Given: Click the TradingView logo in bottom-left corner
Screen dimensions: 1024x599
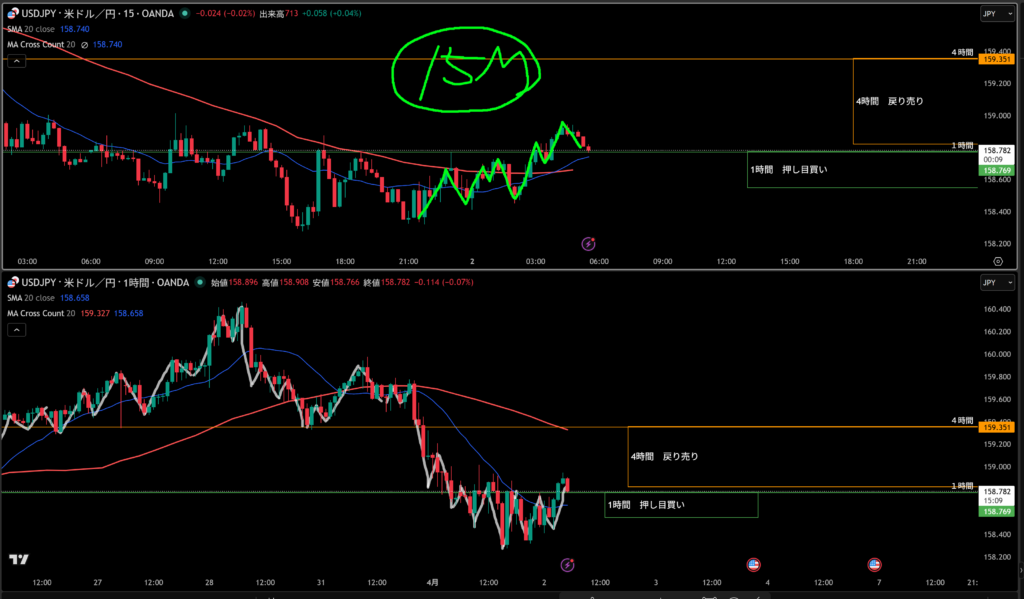Looking at the screenshot, I should point(17,560).
